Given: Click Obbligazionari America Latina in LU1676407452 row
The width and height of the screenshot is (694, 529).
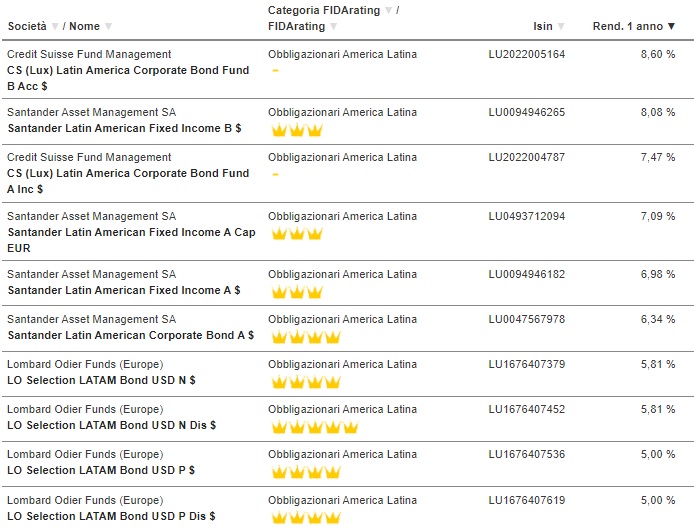Looking at the screenshot, I should (342, 409).
